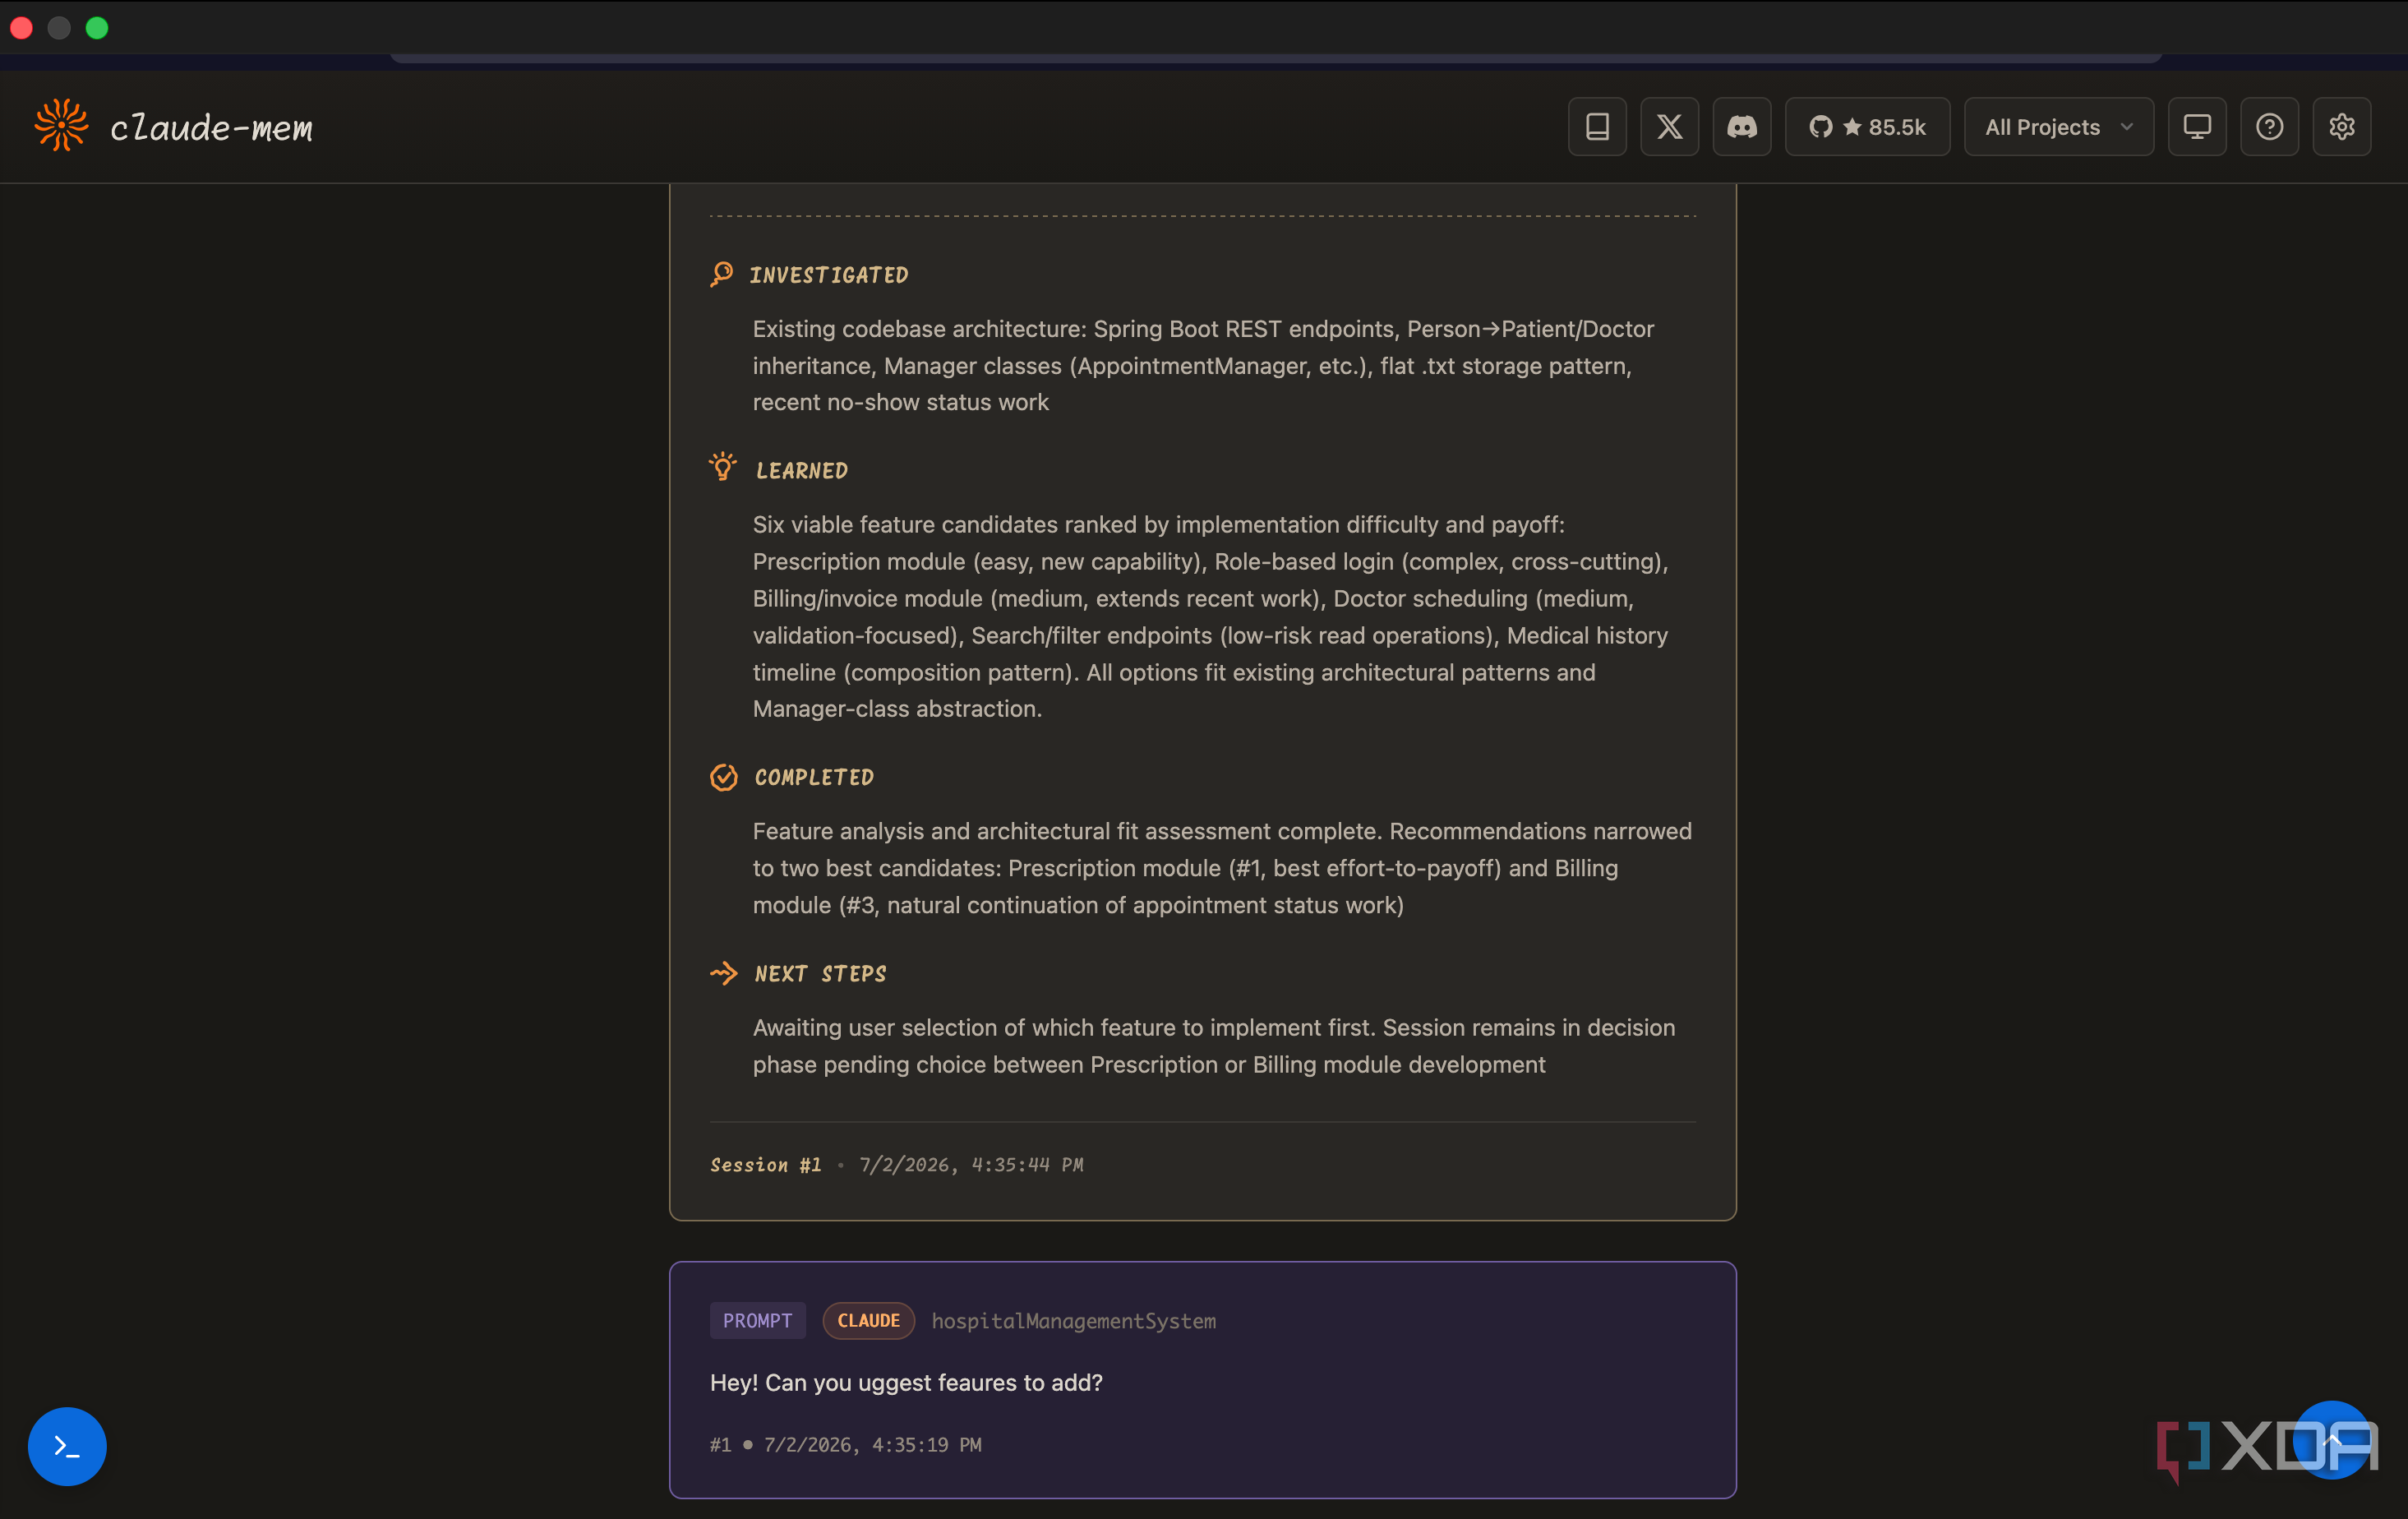Click the Learned lightbulb icon
This screenshot has width=2408, height=1519.
[x=723, y=467]
